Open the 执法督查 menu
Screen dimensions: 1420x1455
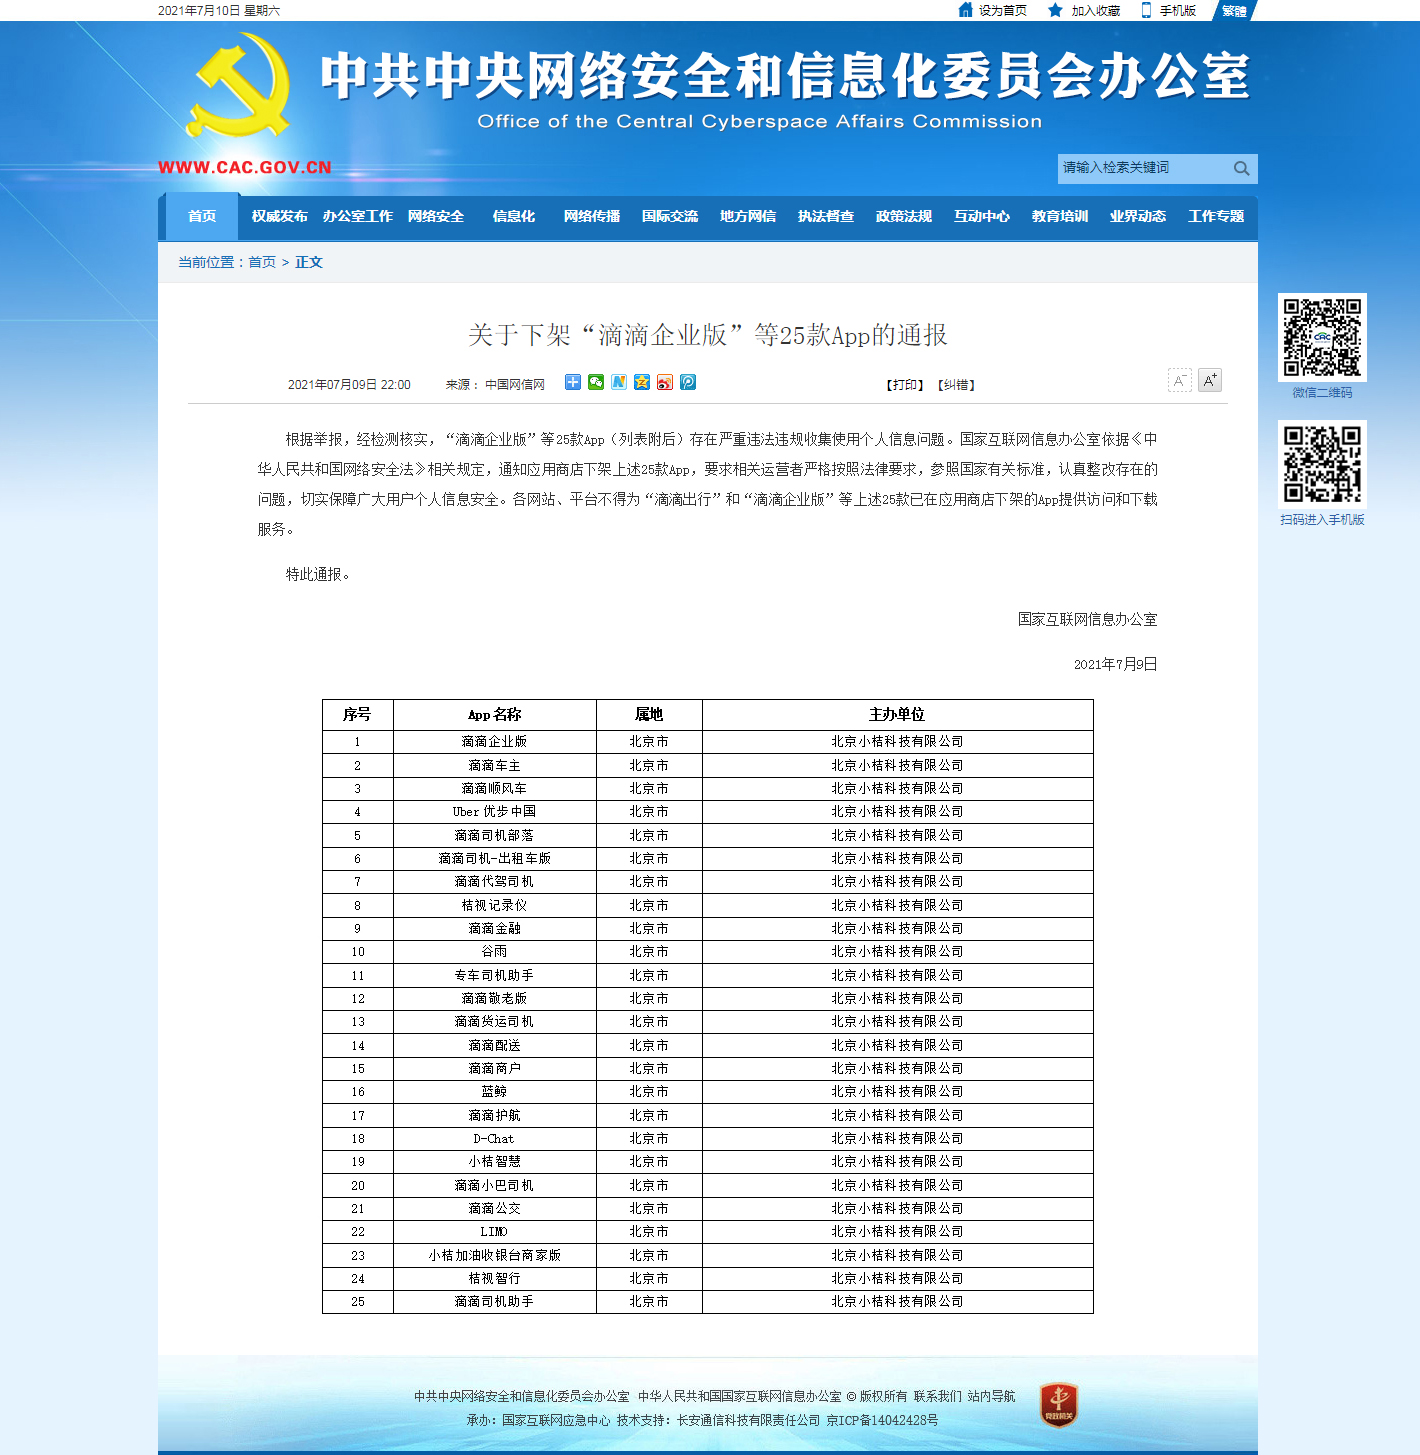826,216
